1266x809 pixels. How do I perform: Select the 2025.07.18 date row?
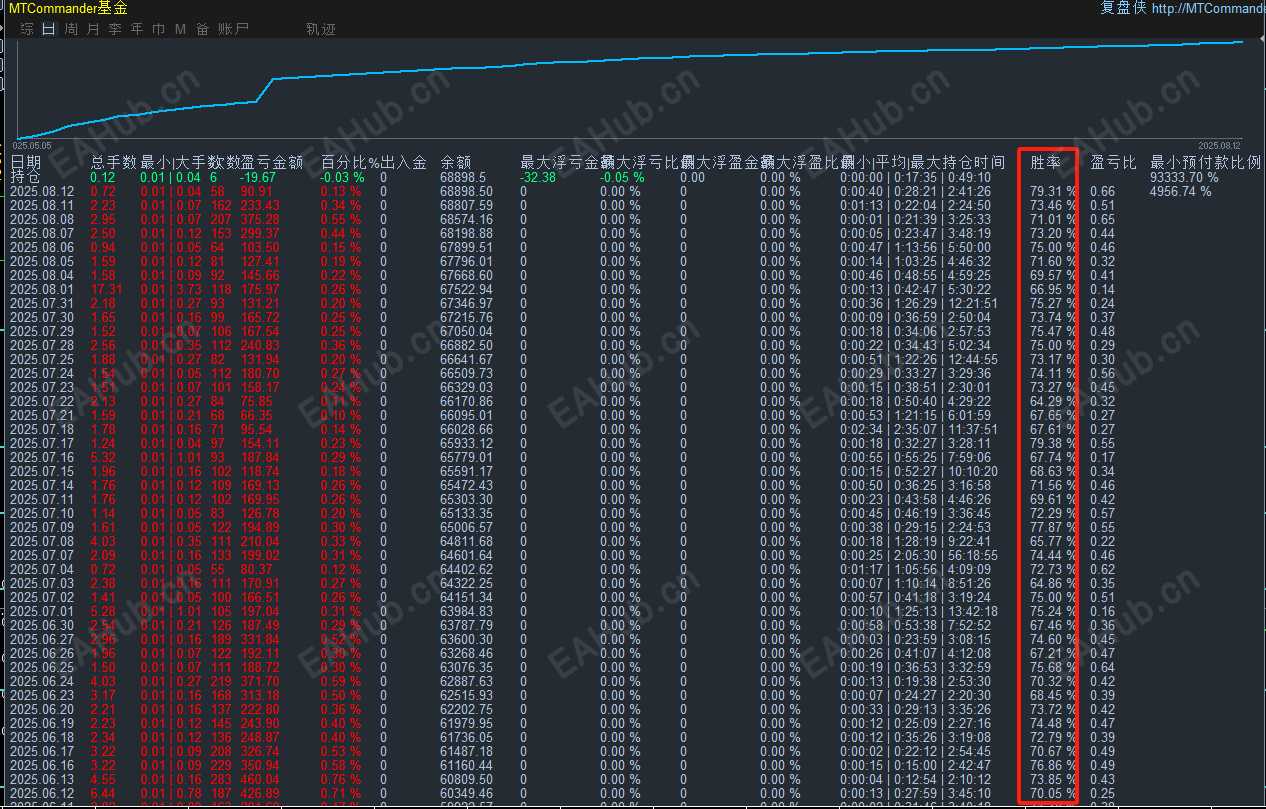coord(42,429)
